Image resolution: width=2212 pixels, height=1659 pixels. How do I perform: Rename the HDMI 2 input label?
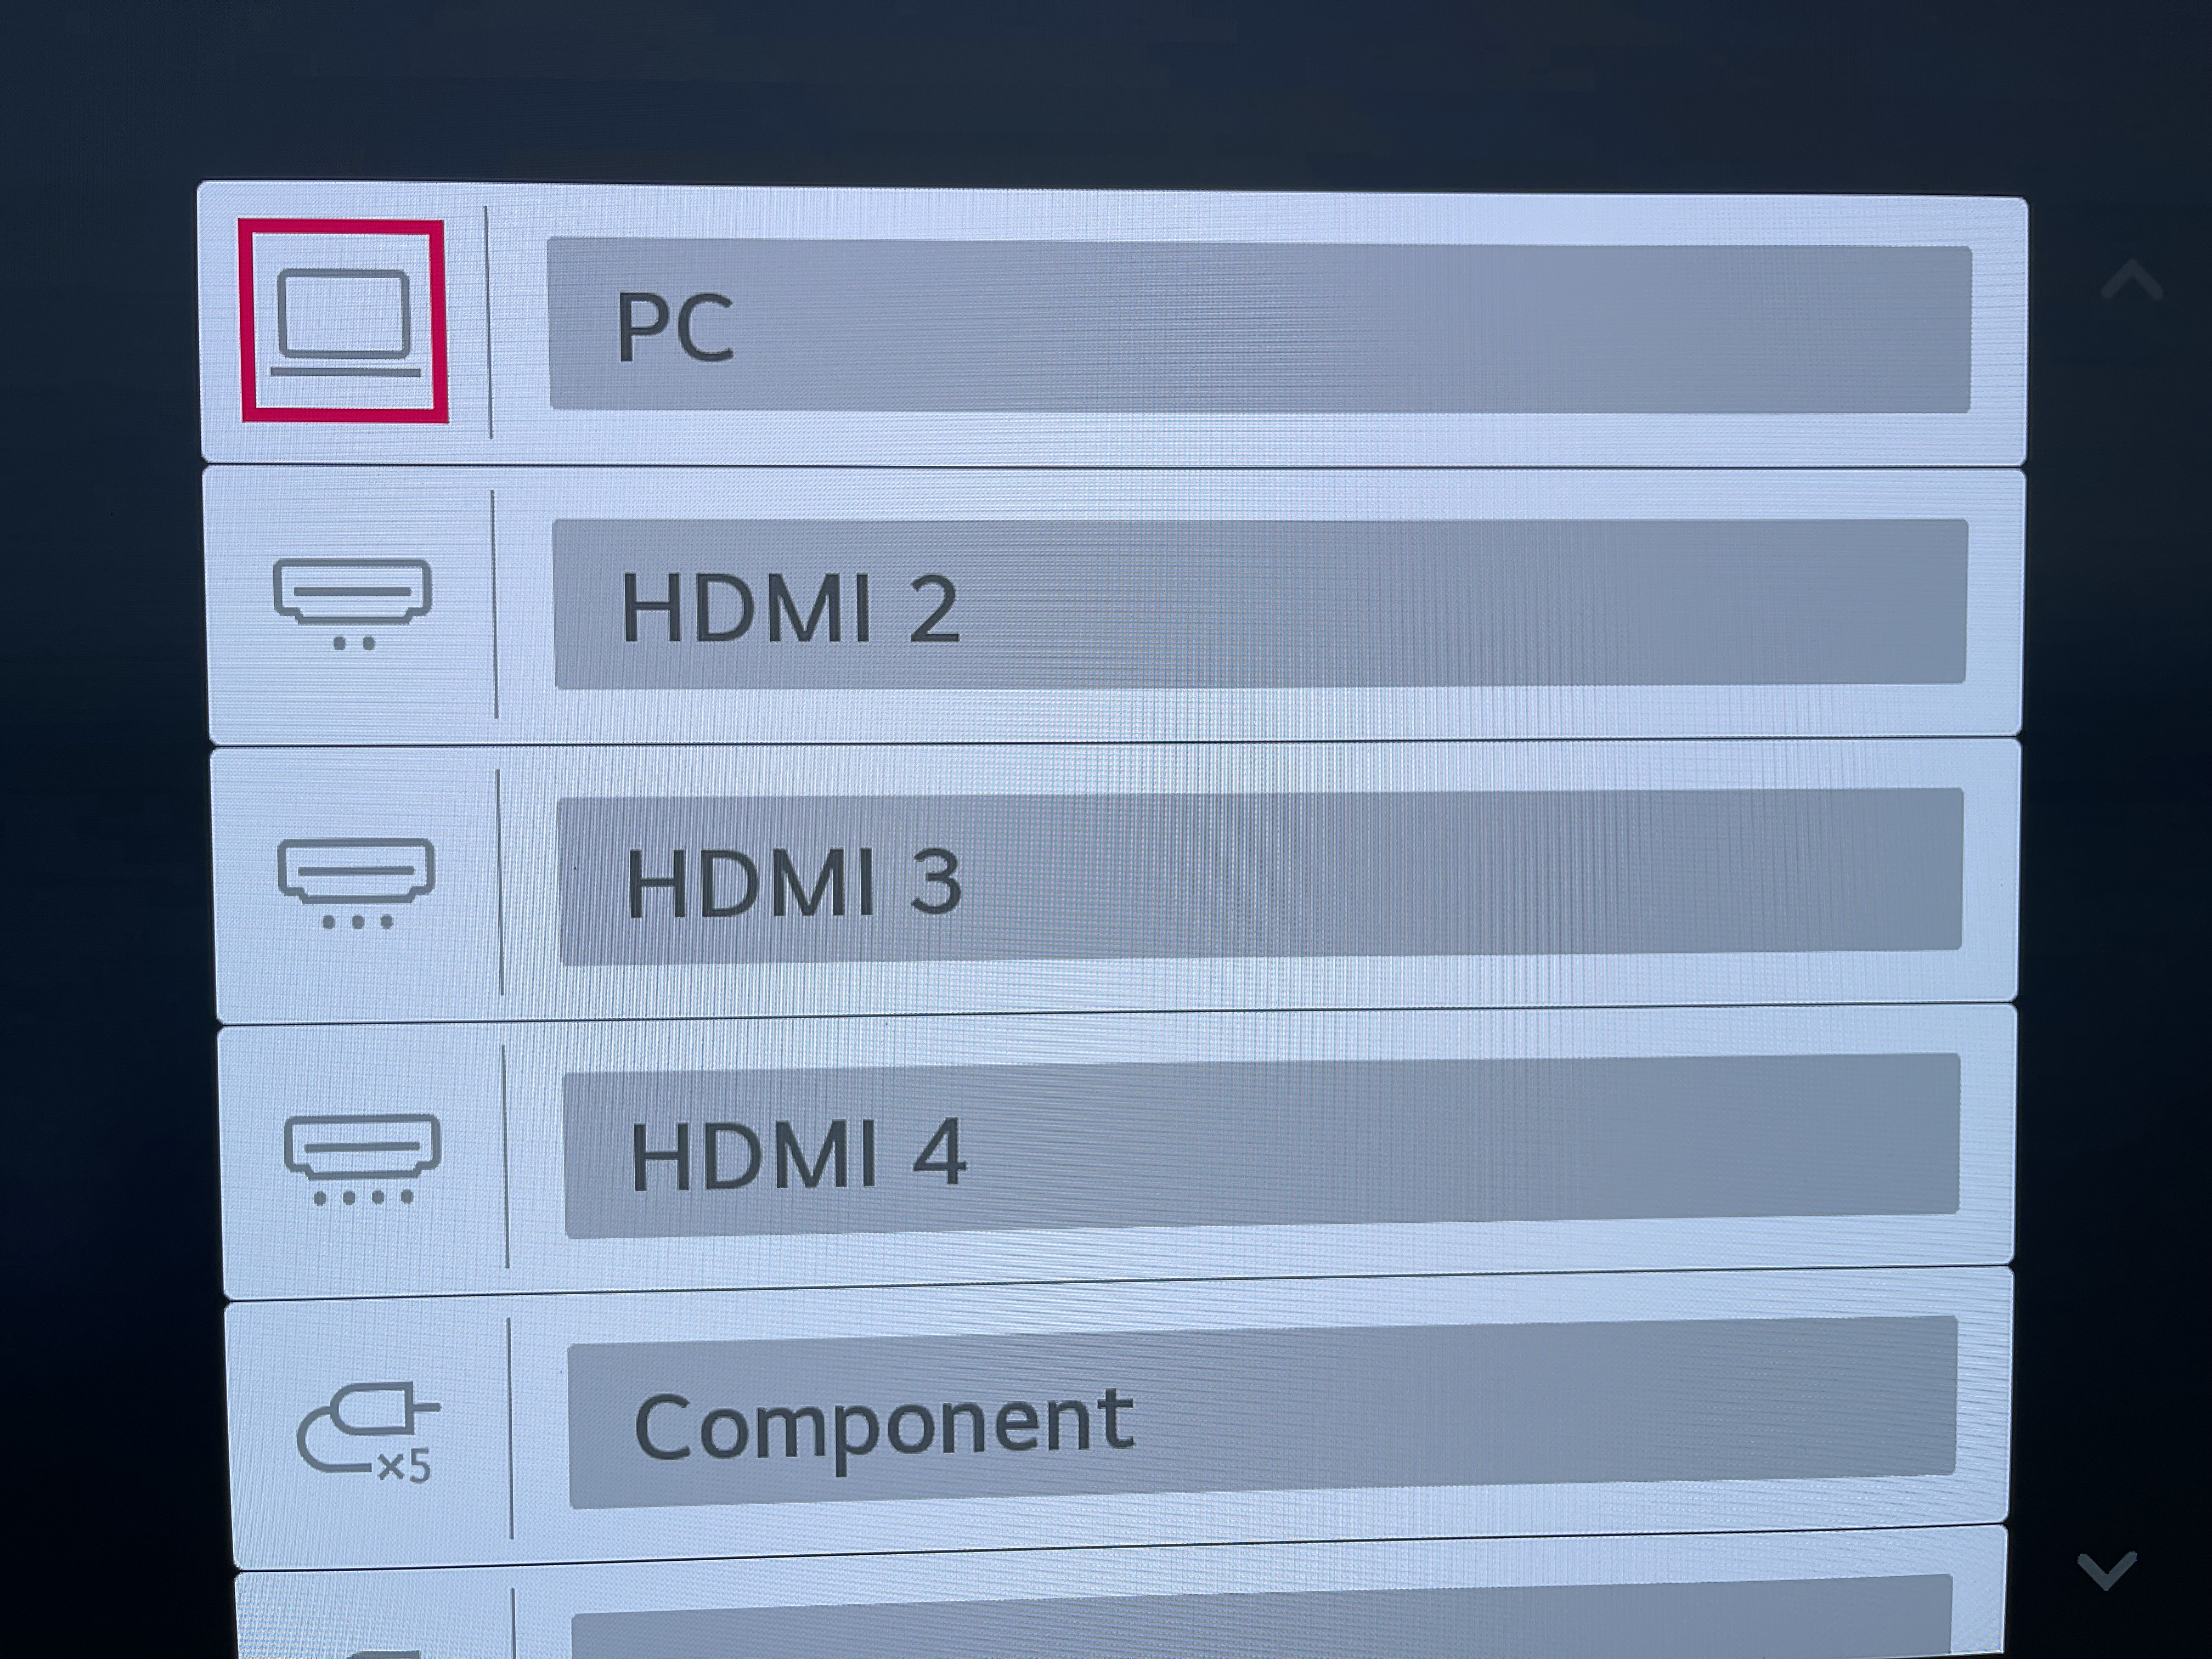(x=1261, y=603)
